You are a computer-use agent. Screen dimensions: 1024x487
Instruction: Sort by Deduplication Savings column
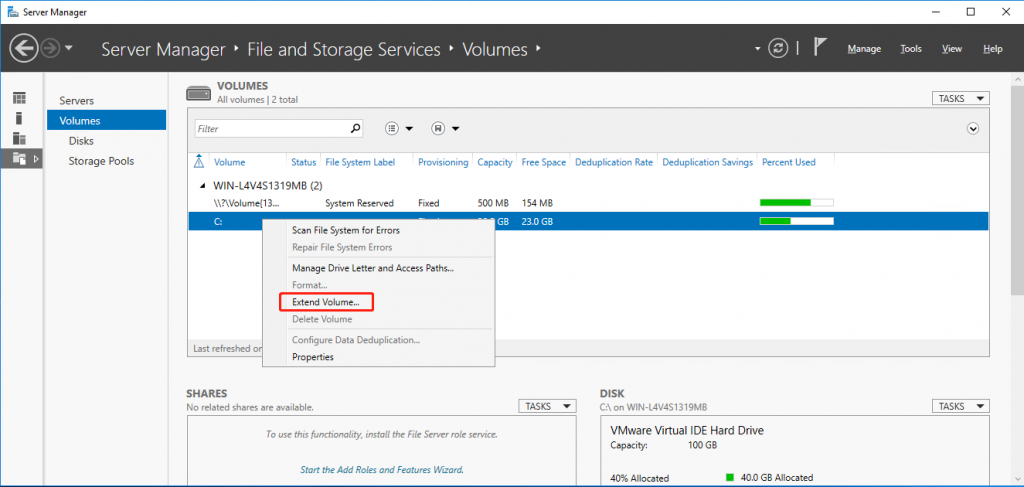coord(708,163)
